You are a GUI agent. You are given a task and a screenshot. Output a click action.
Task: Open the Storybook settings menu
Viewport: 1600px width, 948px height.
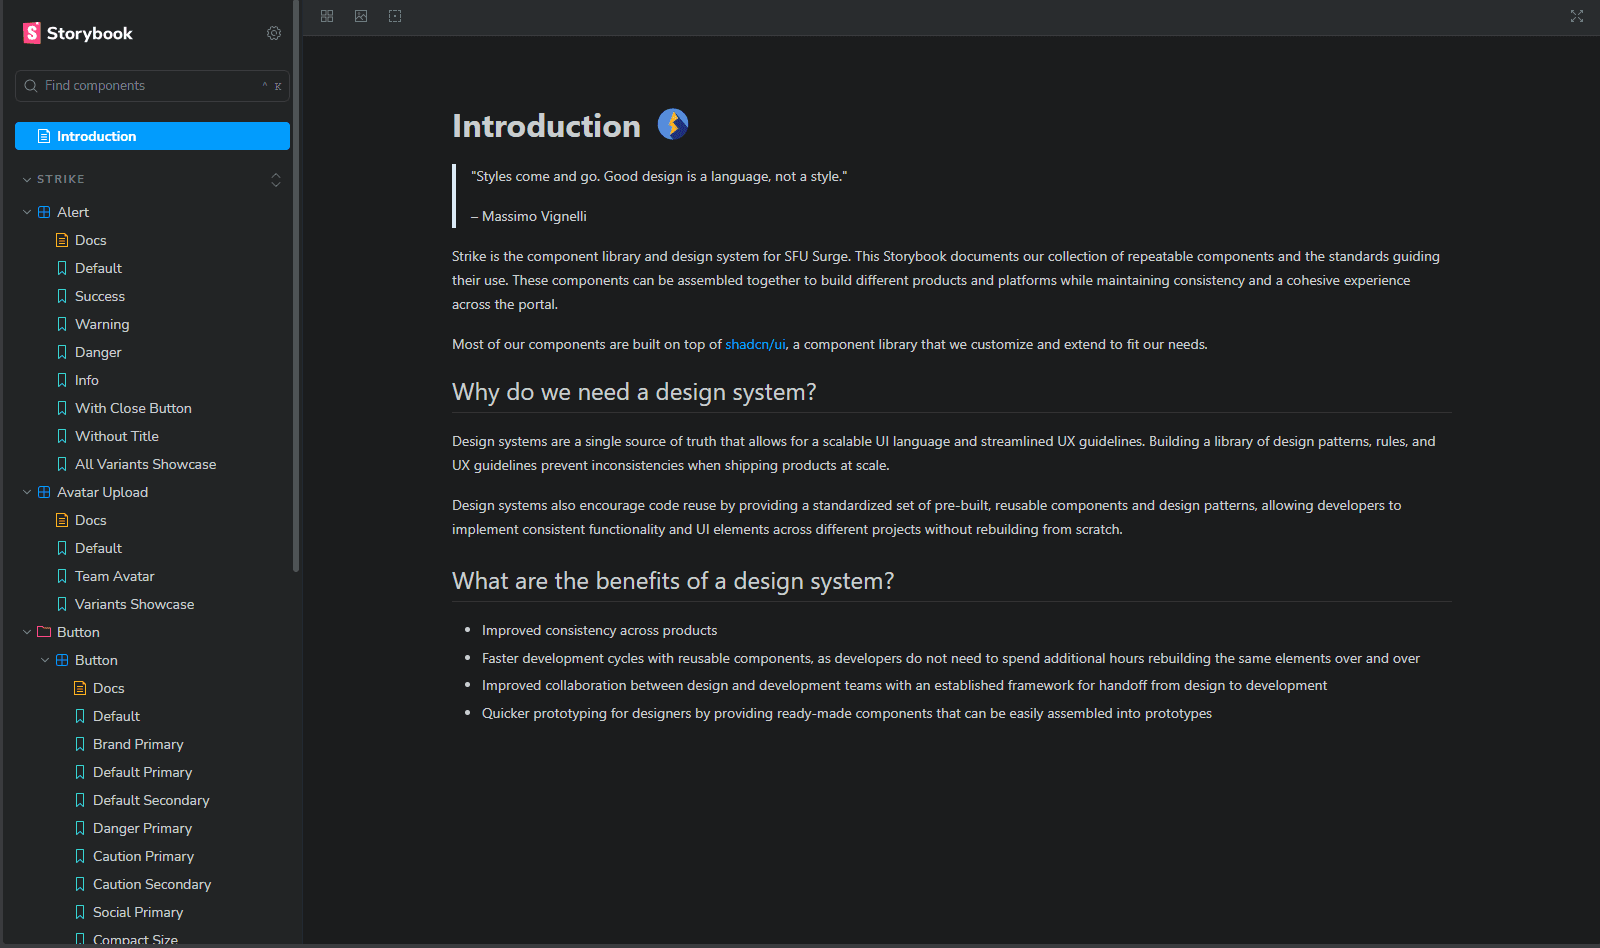(273, 33)
